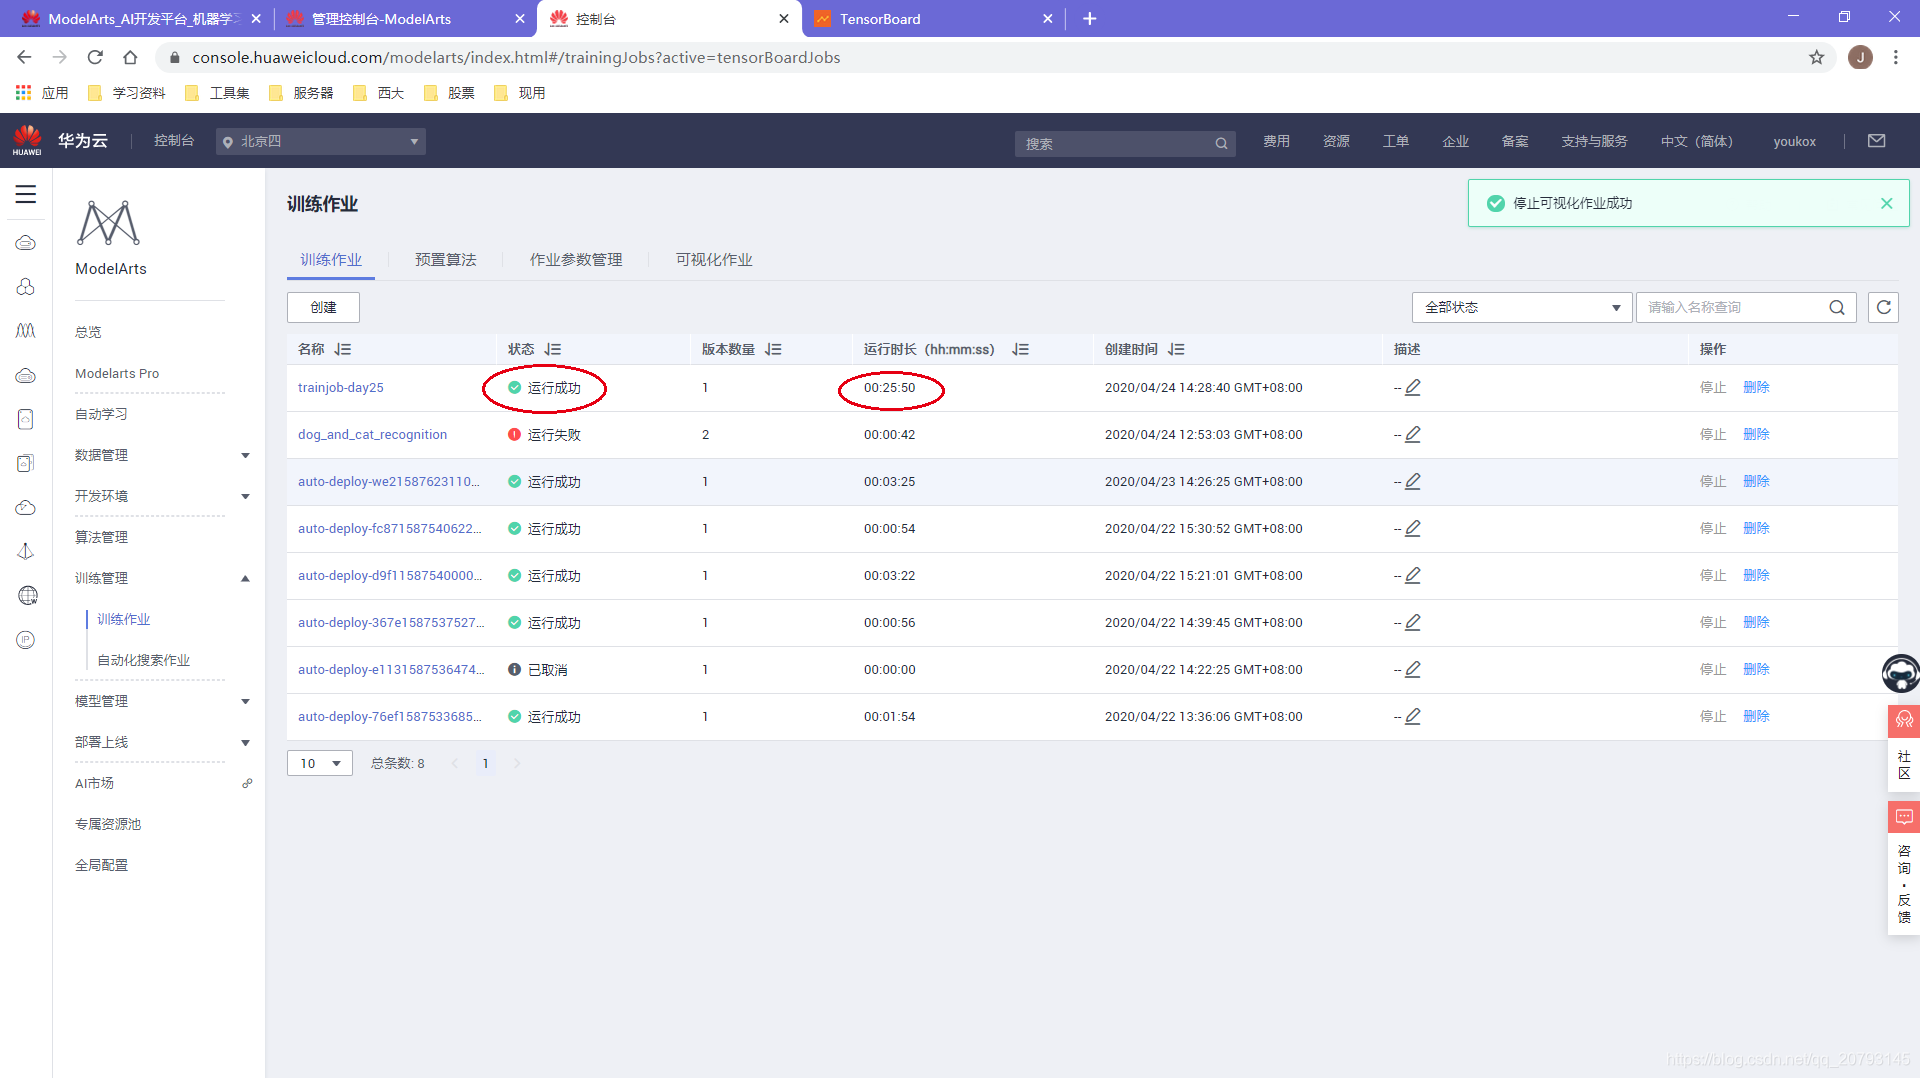Screen dimensions: 1920x1078
Task: Click the search magnifier in header search box
Action: pos(1221,144)
